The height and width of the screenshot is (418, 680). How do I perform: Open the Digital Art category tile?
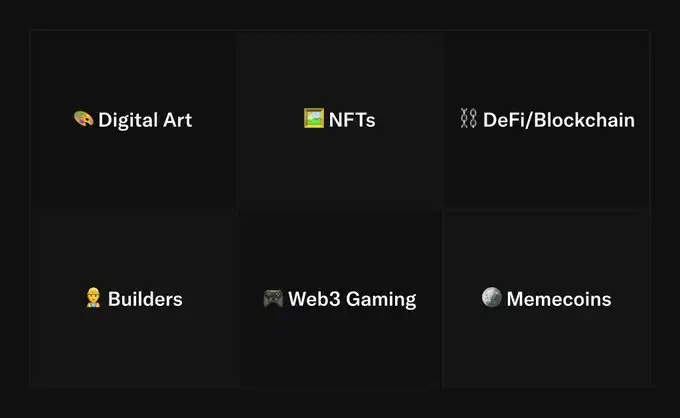(133, 160)
